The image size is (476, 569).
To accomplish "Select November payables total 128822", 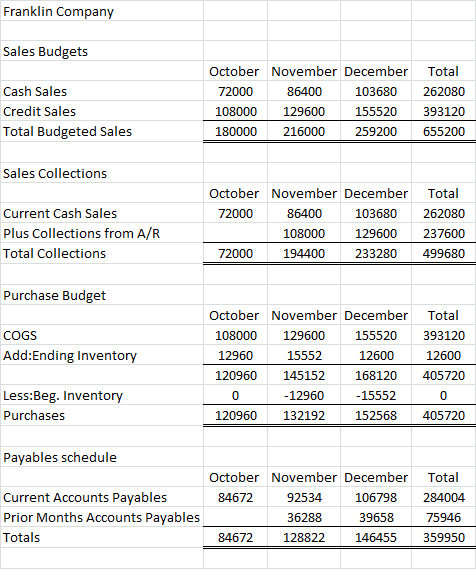I will (304, 537).
